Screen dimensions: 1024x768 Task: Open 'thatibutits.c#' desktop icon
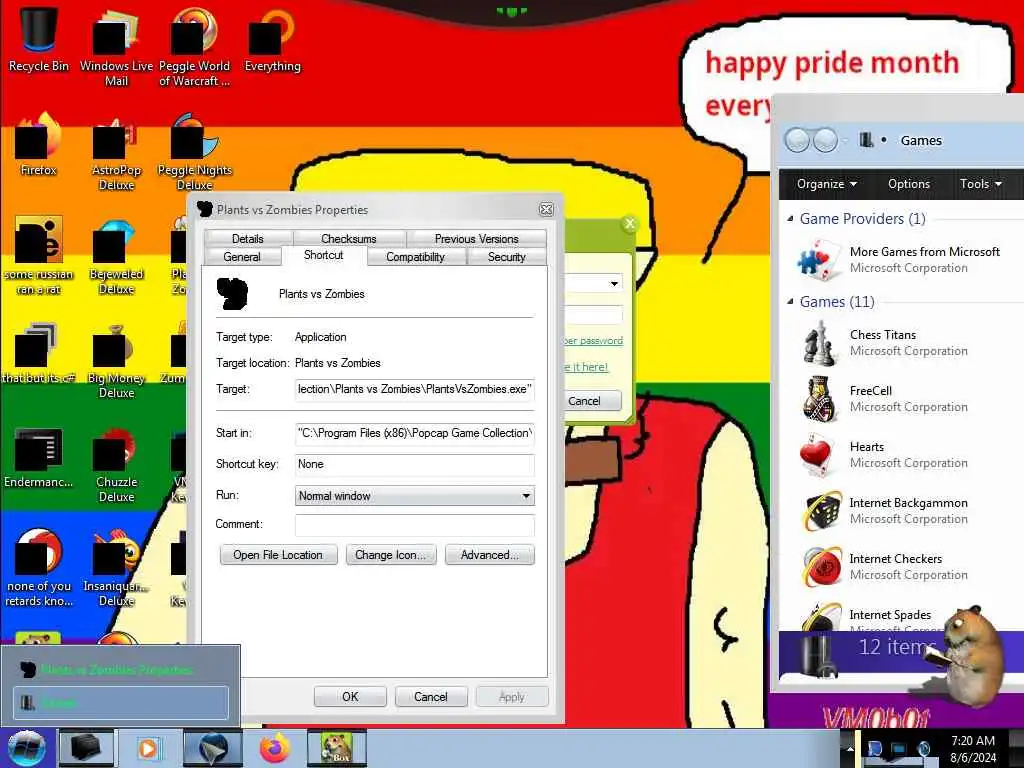(39, 353)
